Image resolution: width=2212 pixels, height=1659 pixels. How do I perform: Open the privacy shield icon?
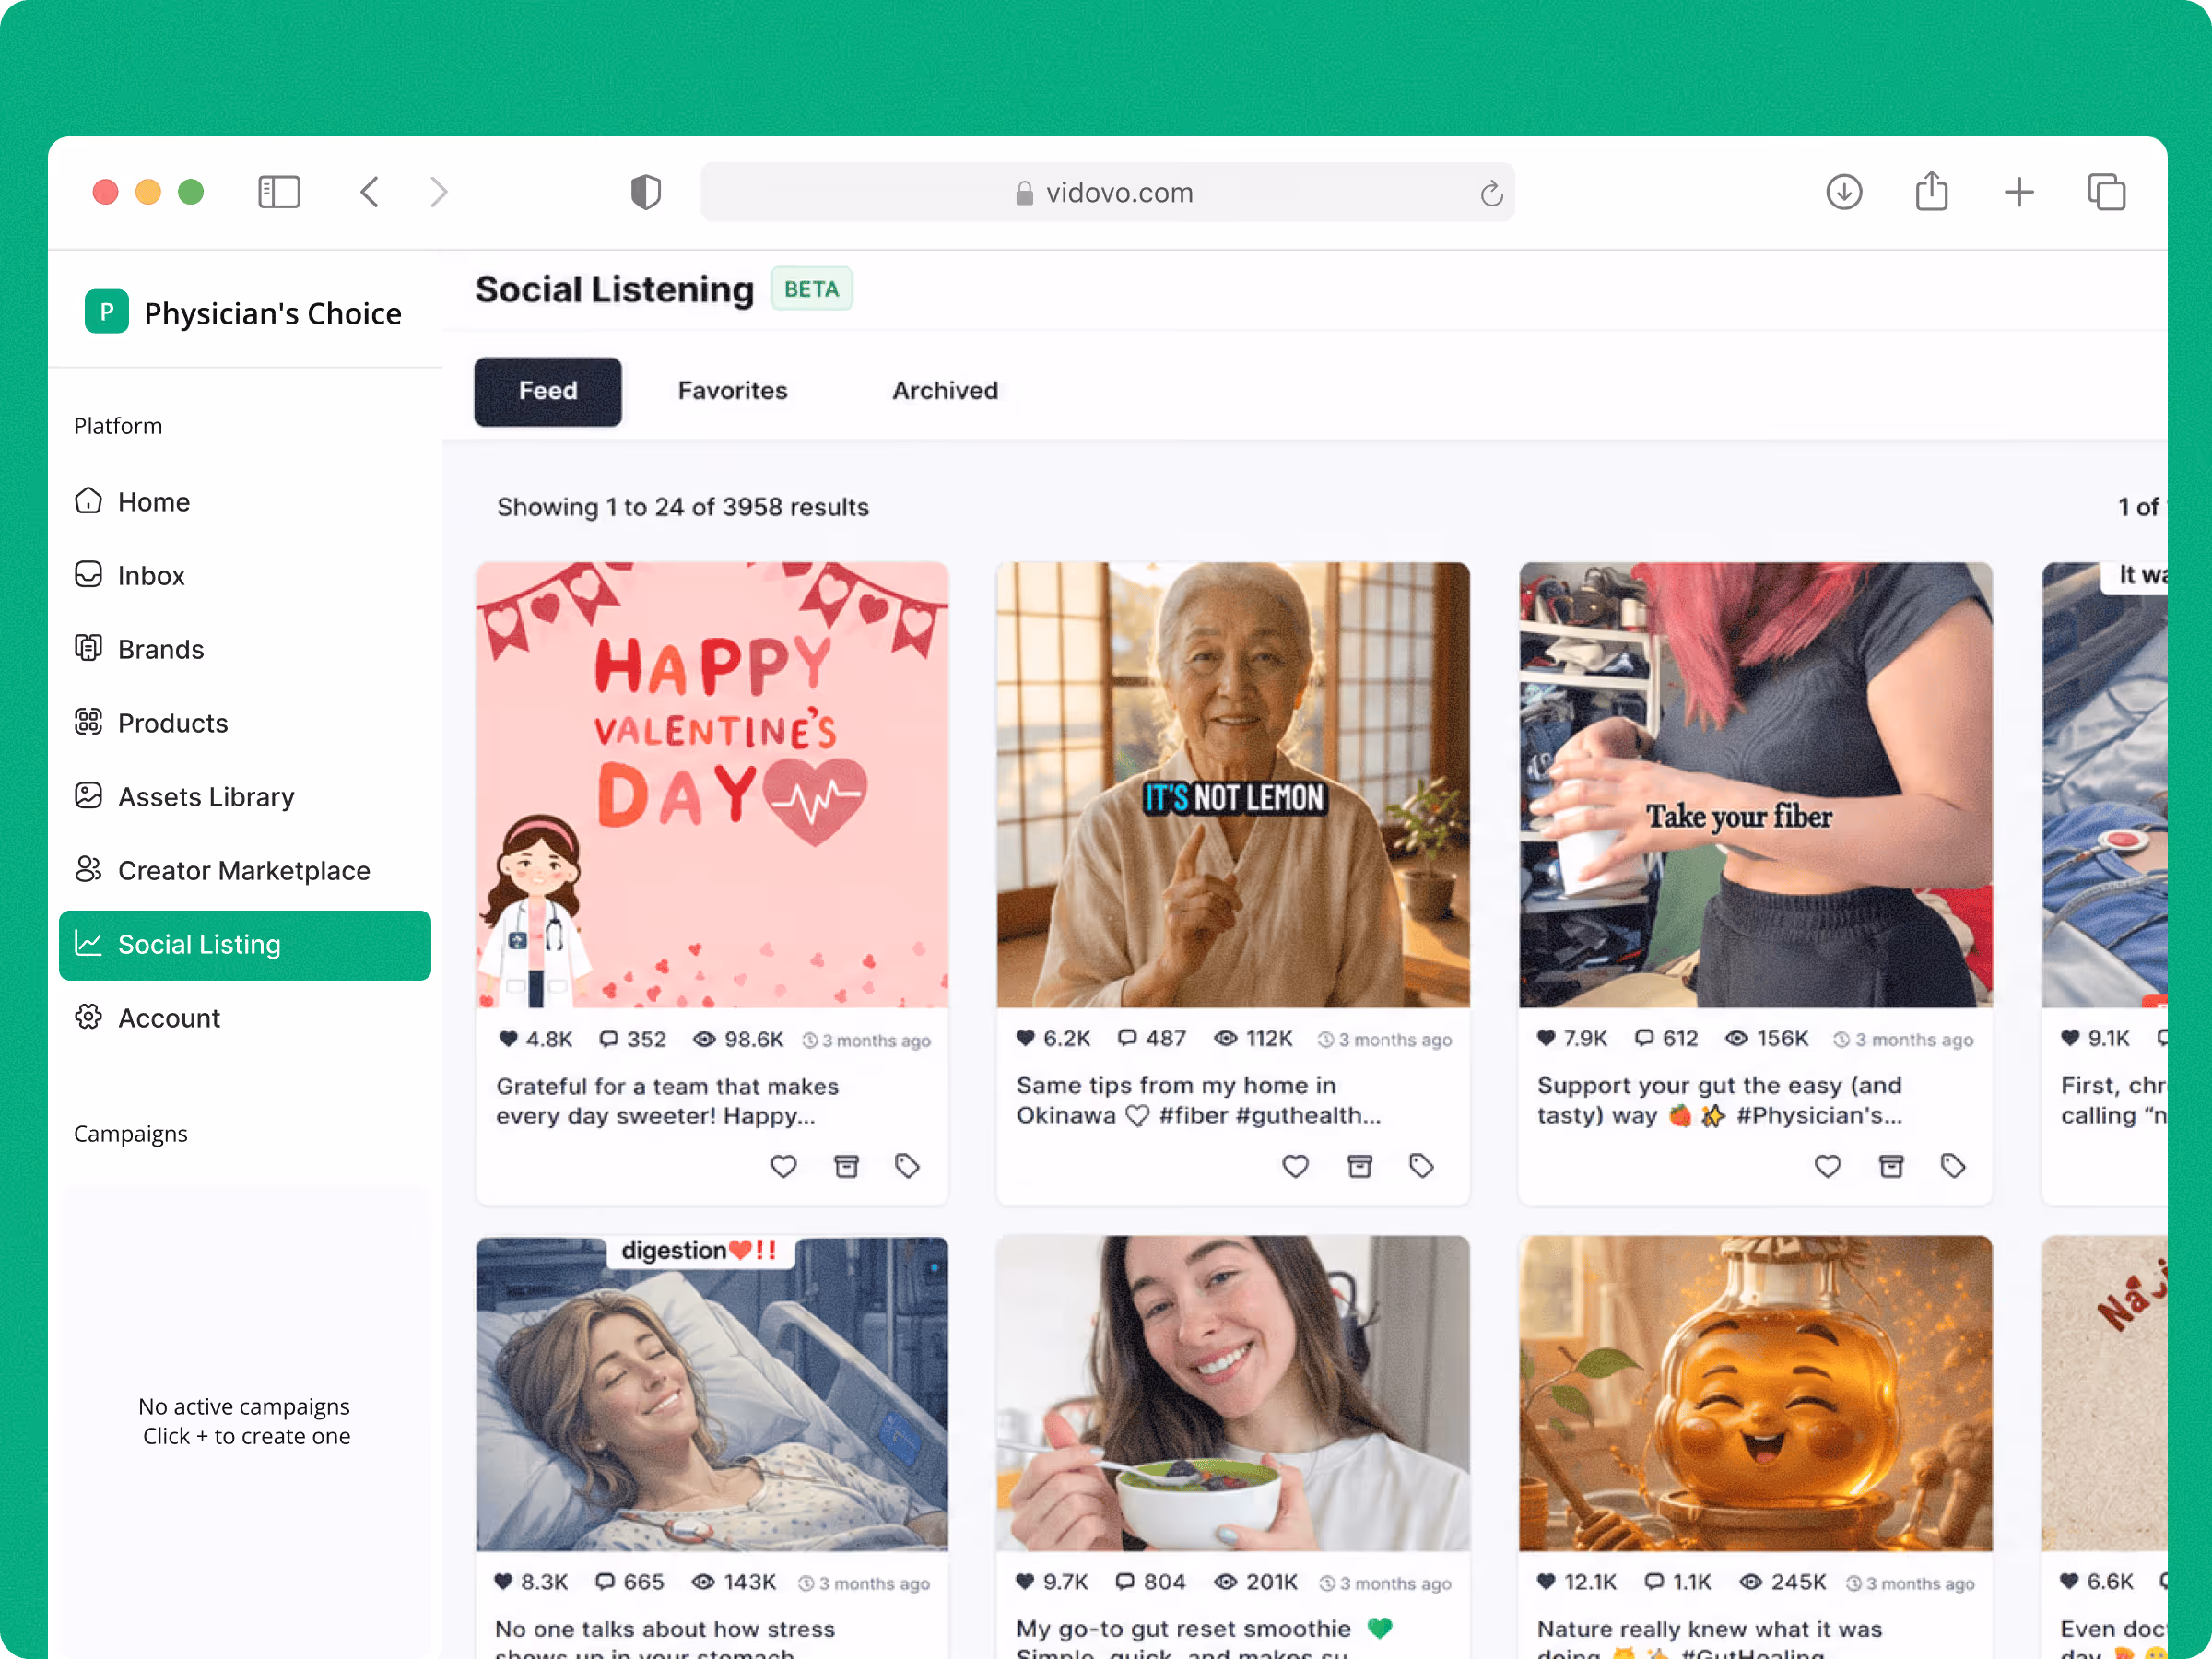[646, 192]
